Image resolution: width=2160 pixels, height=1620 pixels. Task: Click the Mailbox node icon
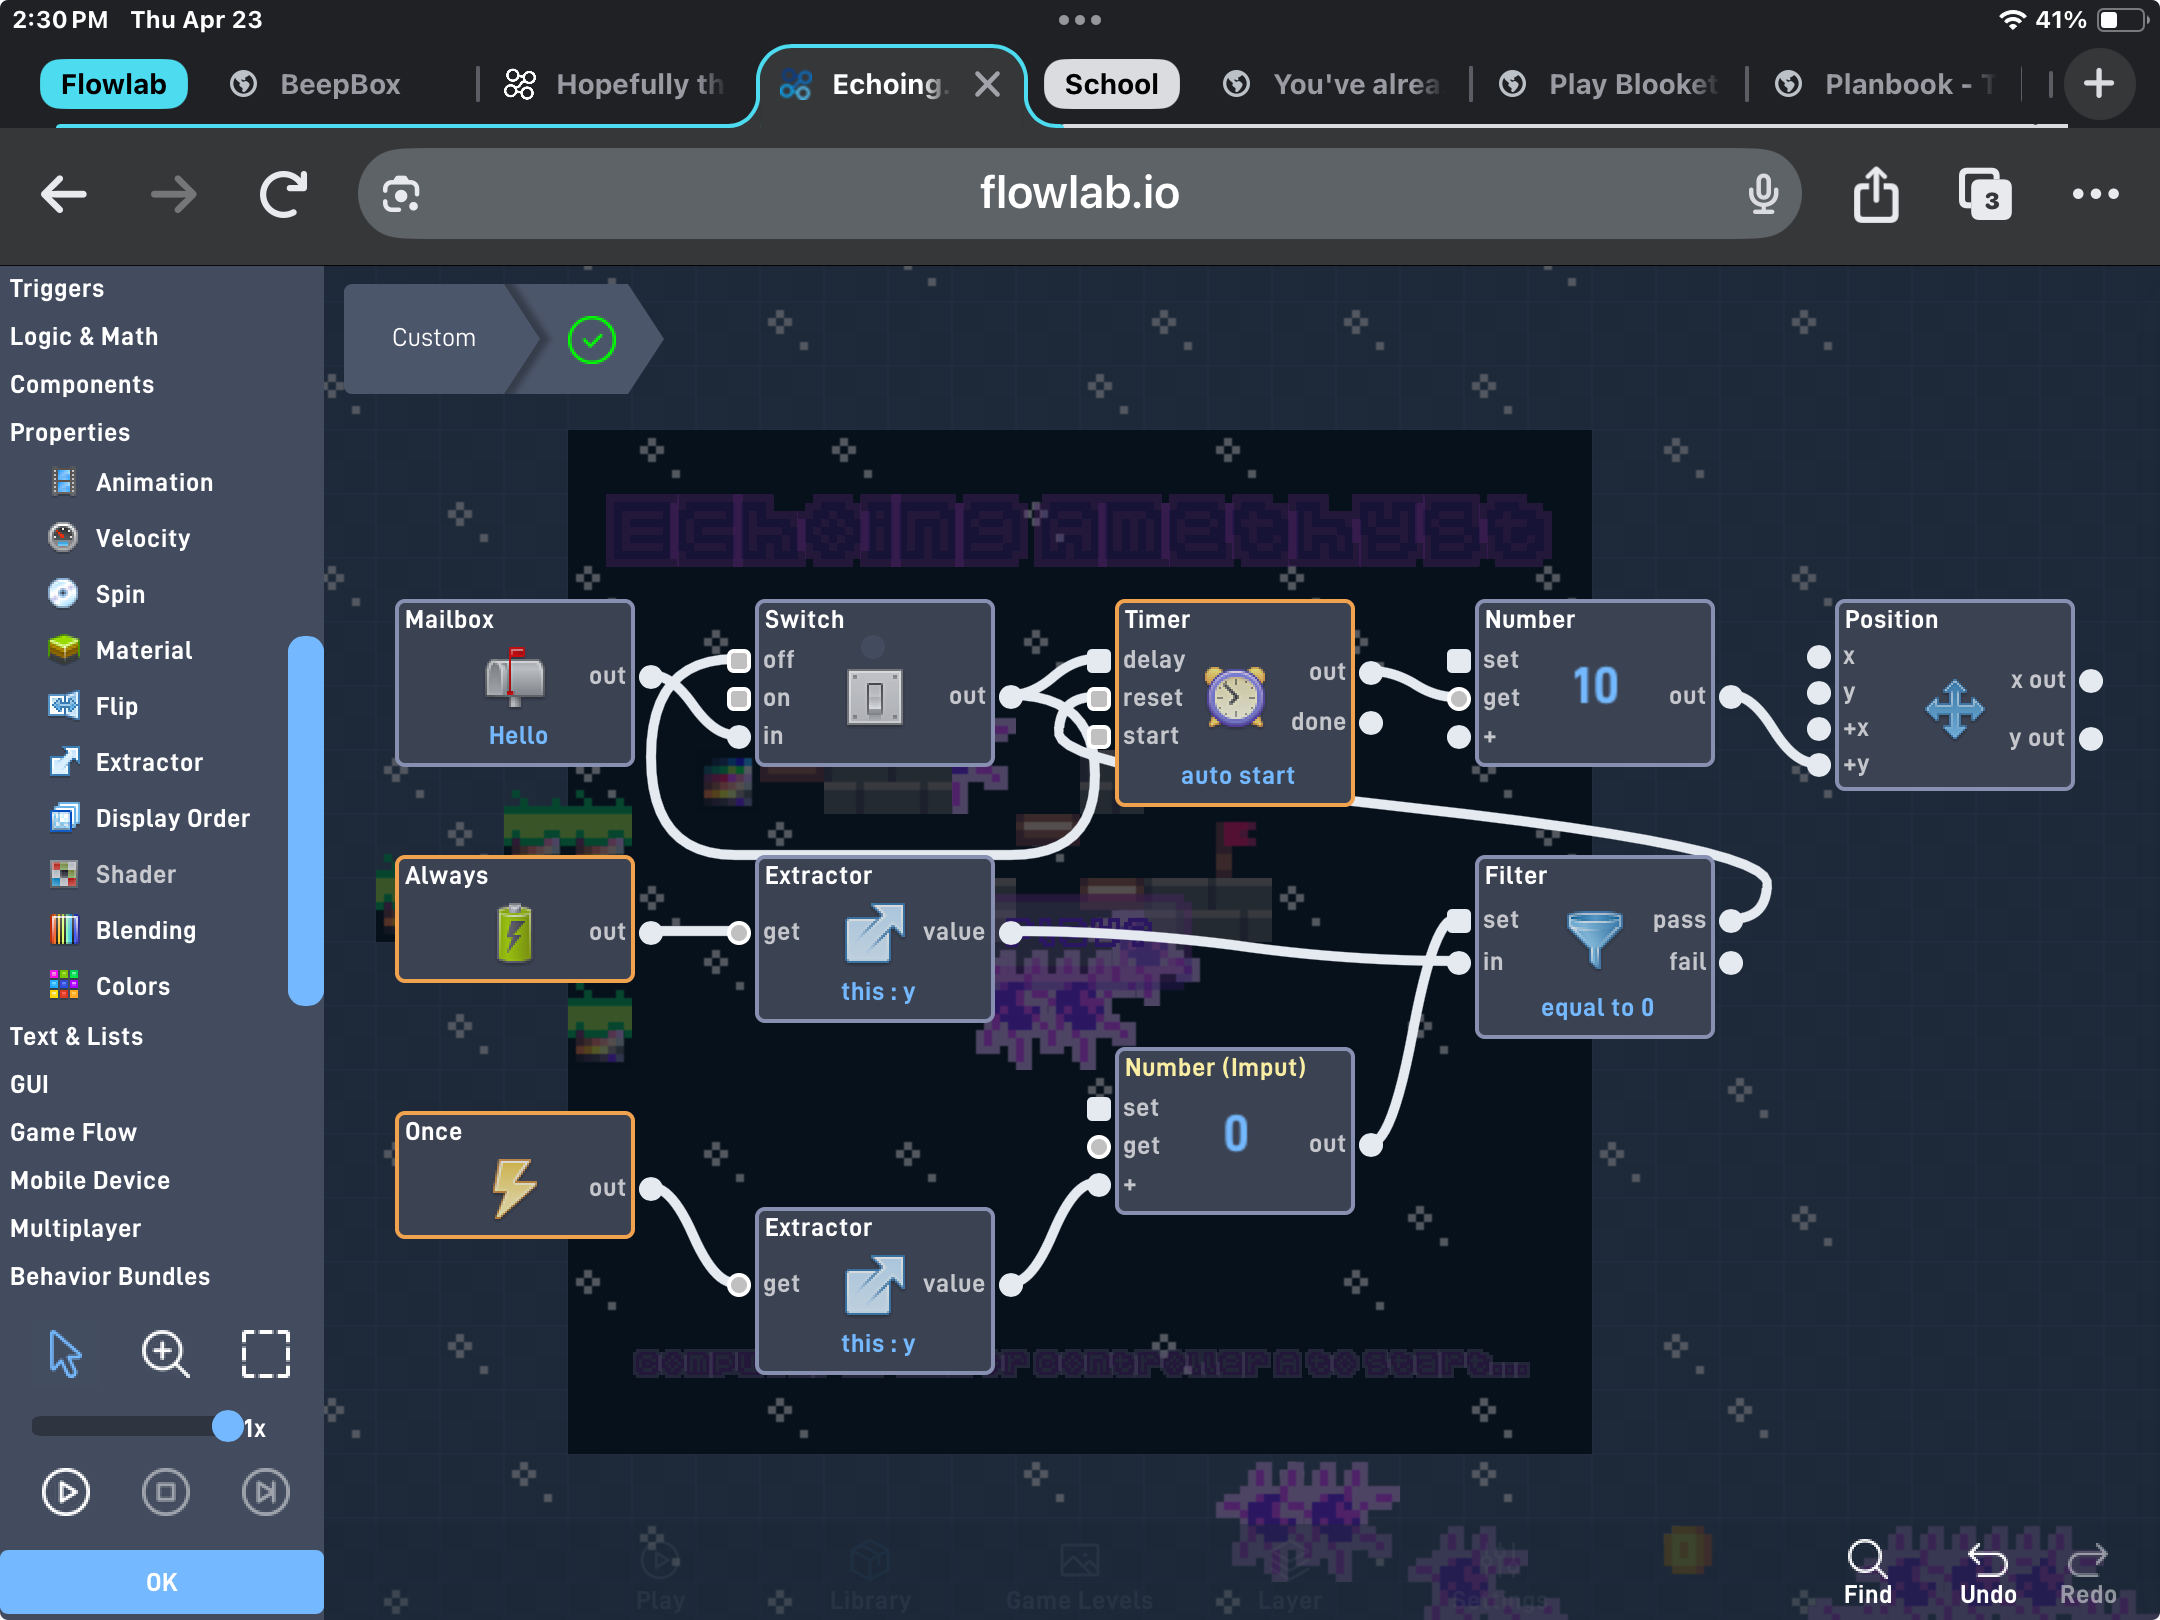[514, 676]
